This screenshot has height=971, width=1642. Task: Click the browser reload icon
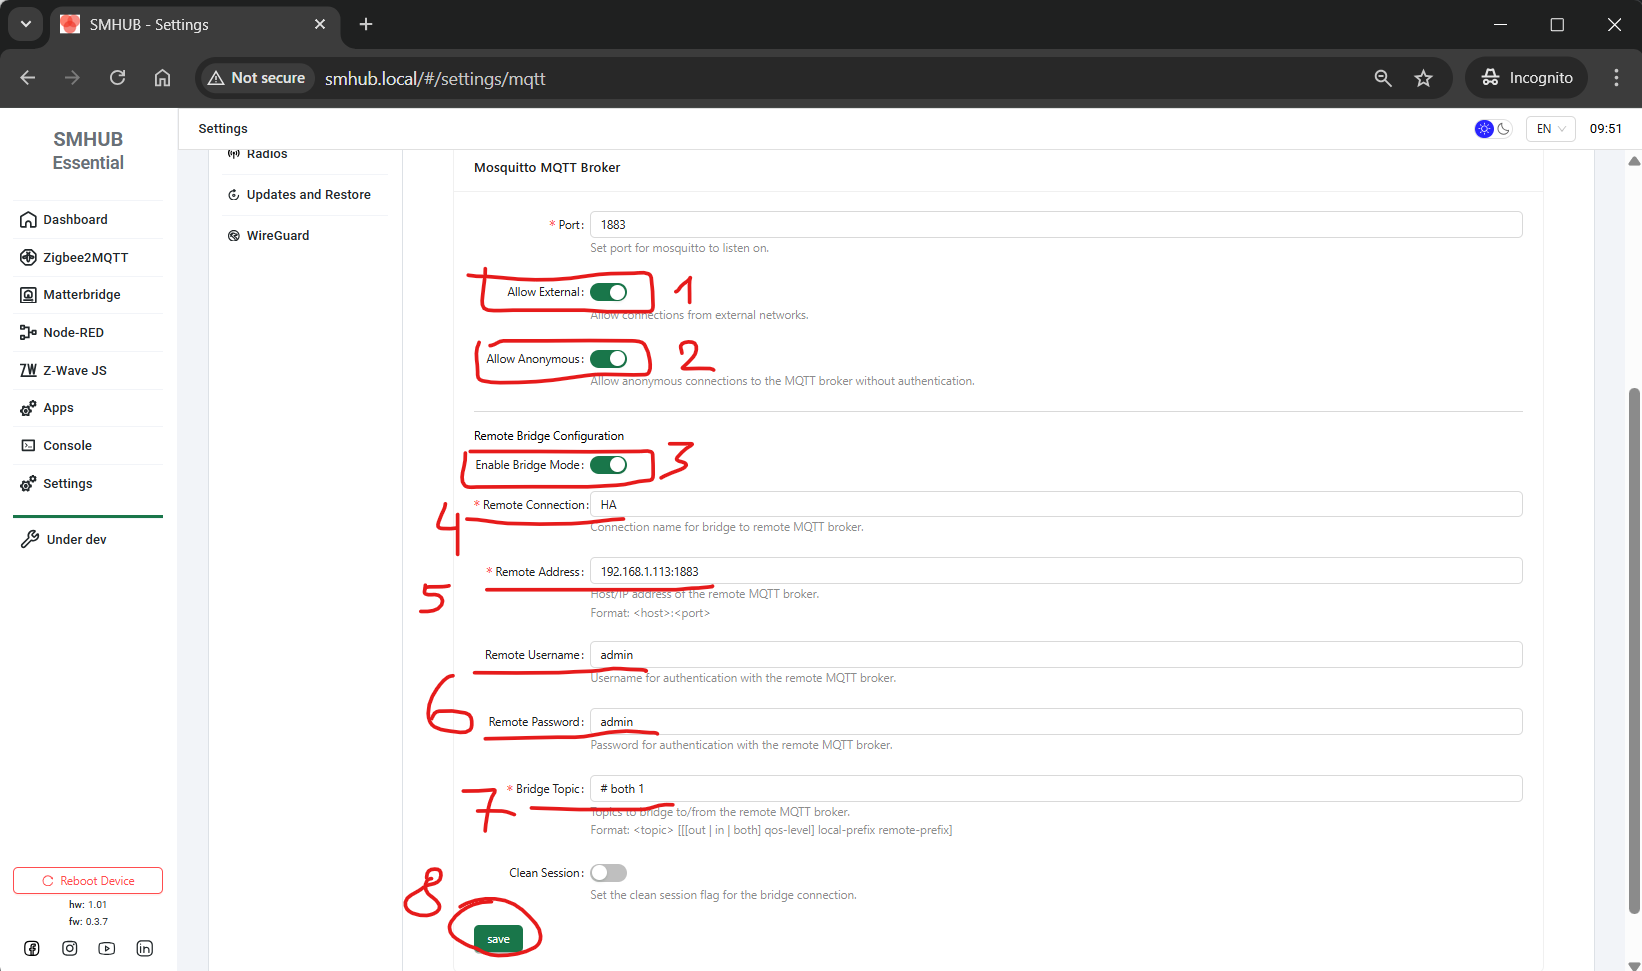(117, 78)
